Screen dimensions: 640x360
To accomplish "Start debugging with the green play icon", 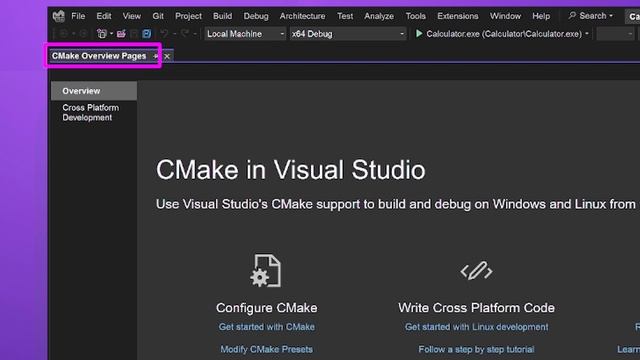I will click(419, 33).
